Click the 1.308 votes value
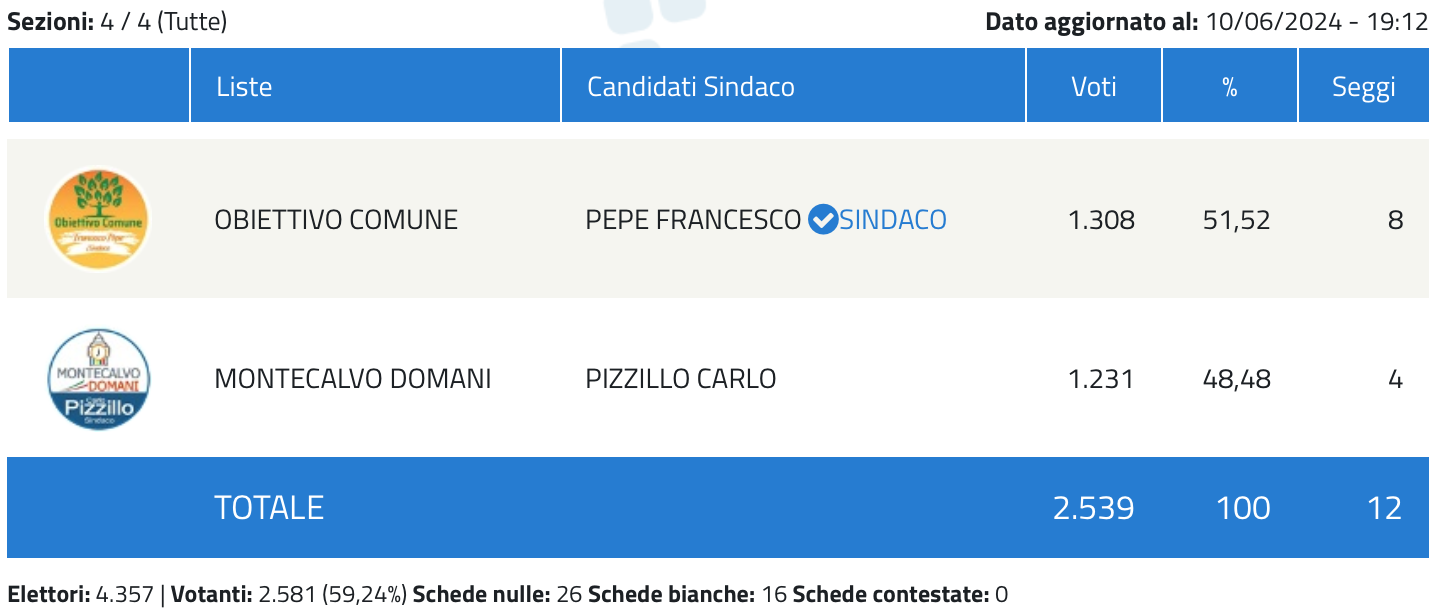Viewport: 1438px width, 616px height. click(x=1102, y=220)
